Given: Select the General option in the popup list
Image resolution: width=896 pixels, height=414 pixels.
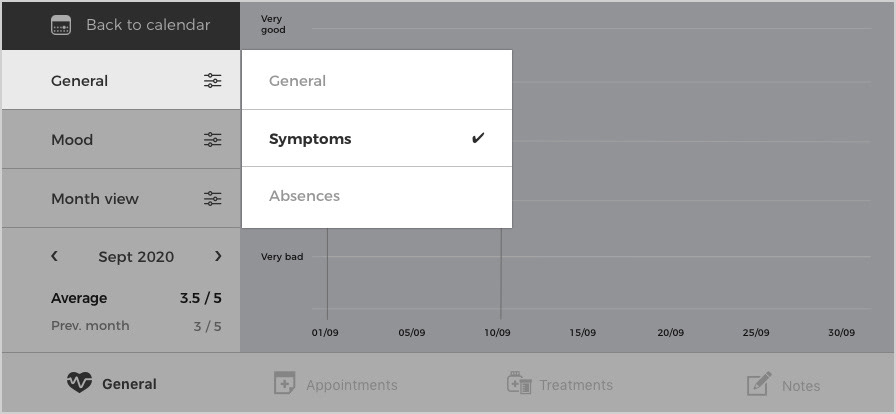Looking at the screenshot, I should click(377, 80).
